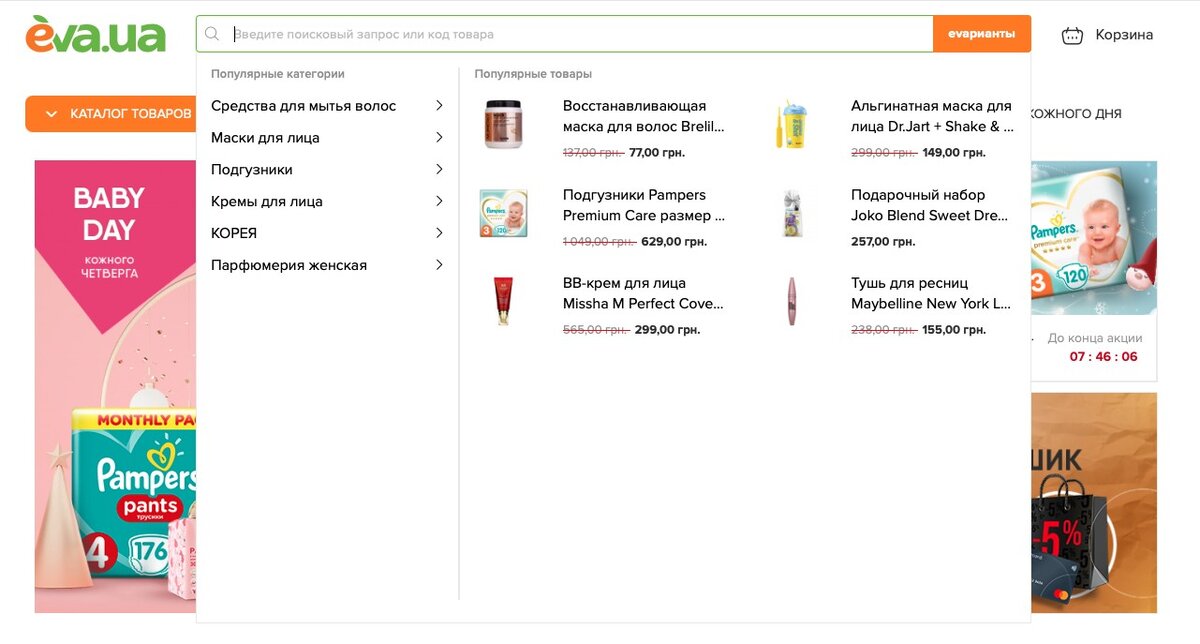
Task: Select Подгузники category
Action: coord(252,170)
